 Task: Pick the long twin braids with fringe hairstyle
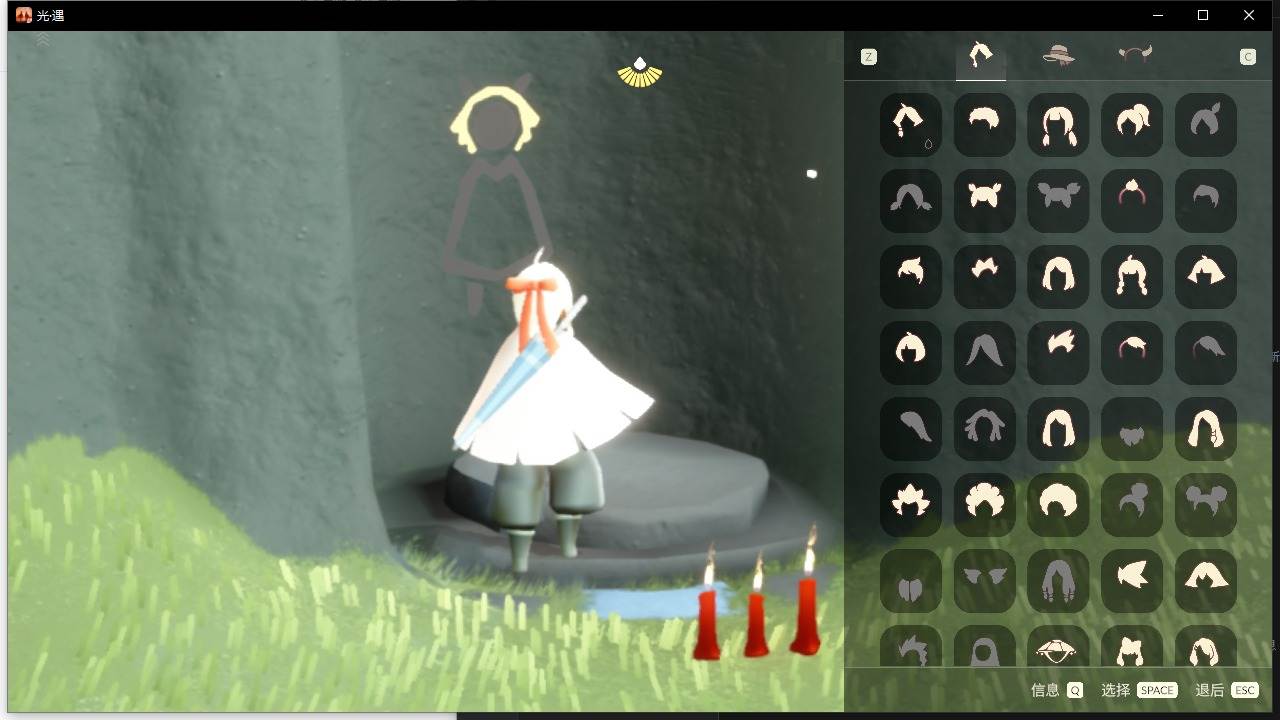click(x=1058, y=125)
